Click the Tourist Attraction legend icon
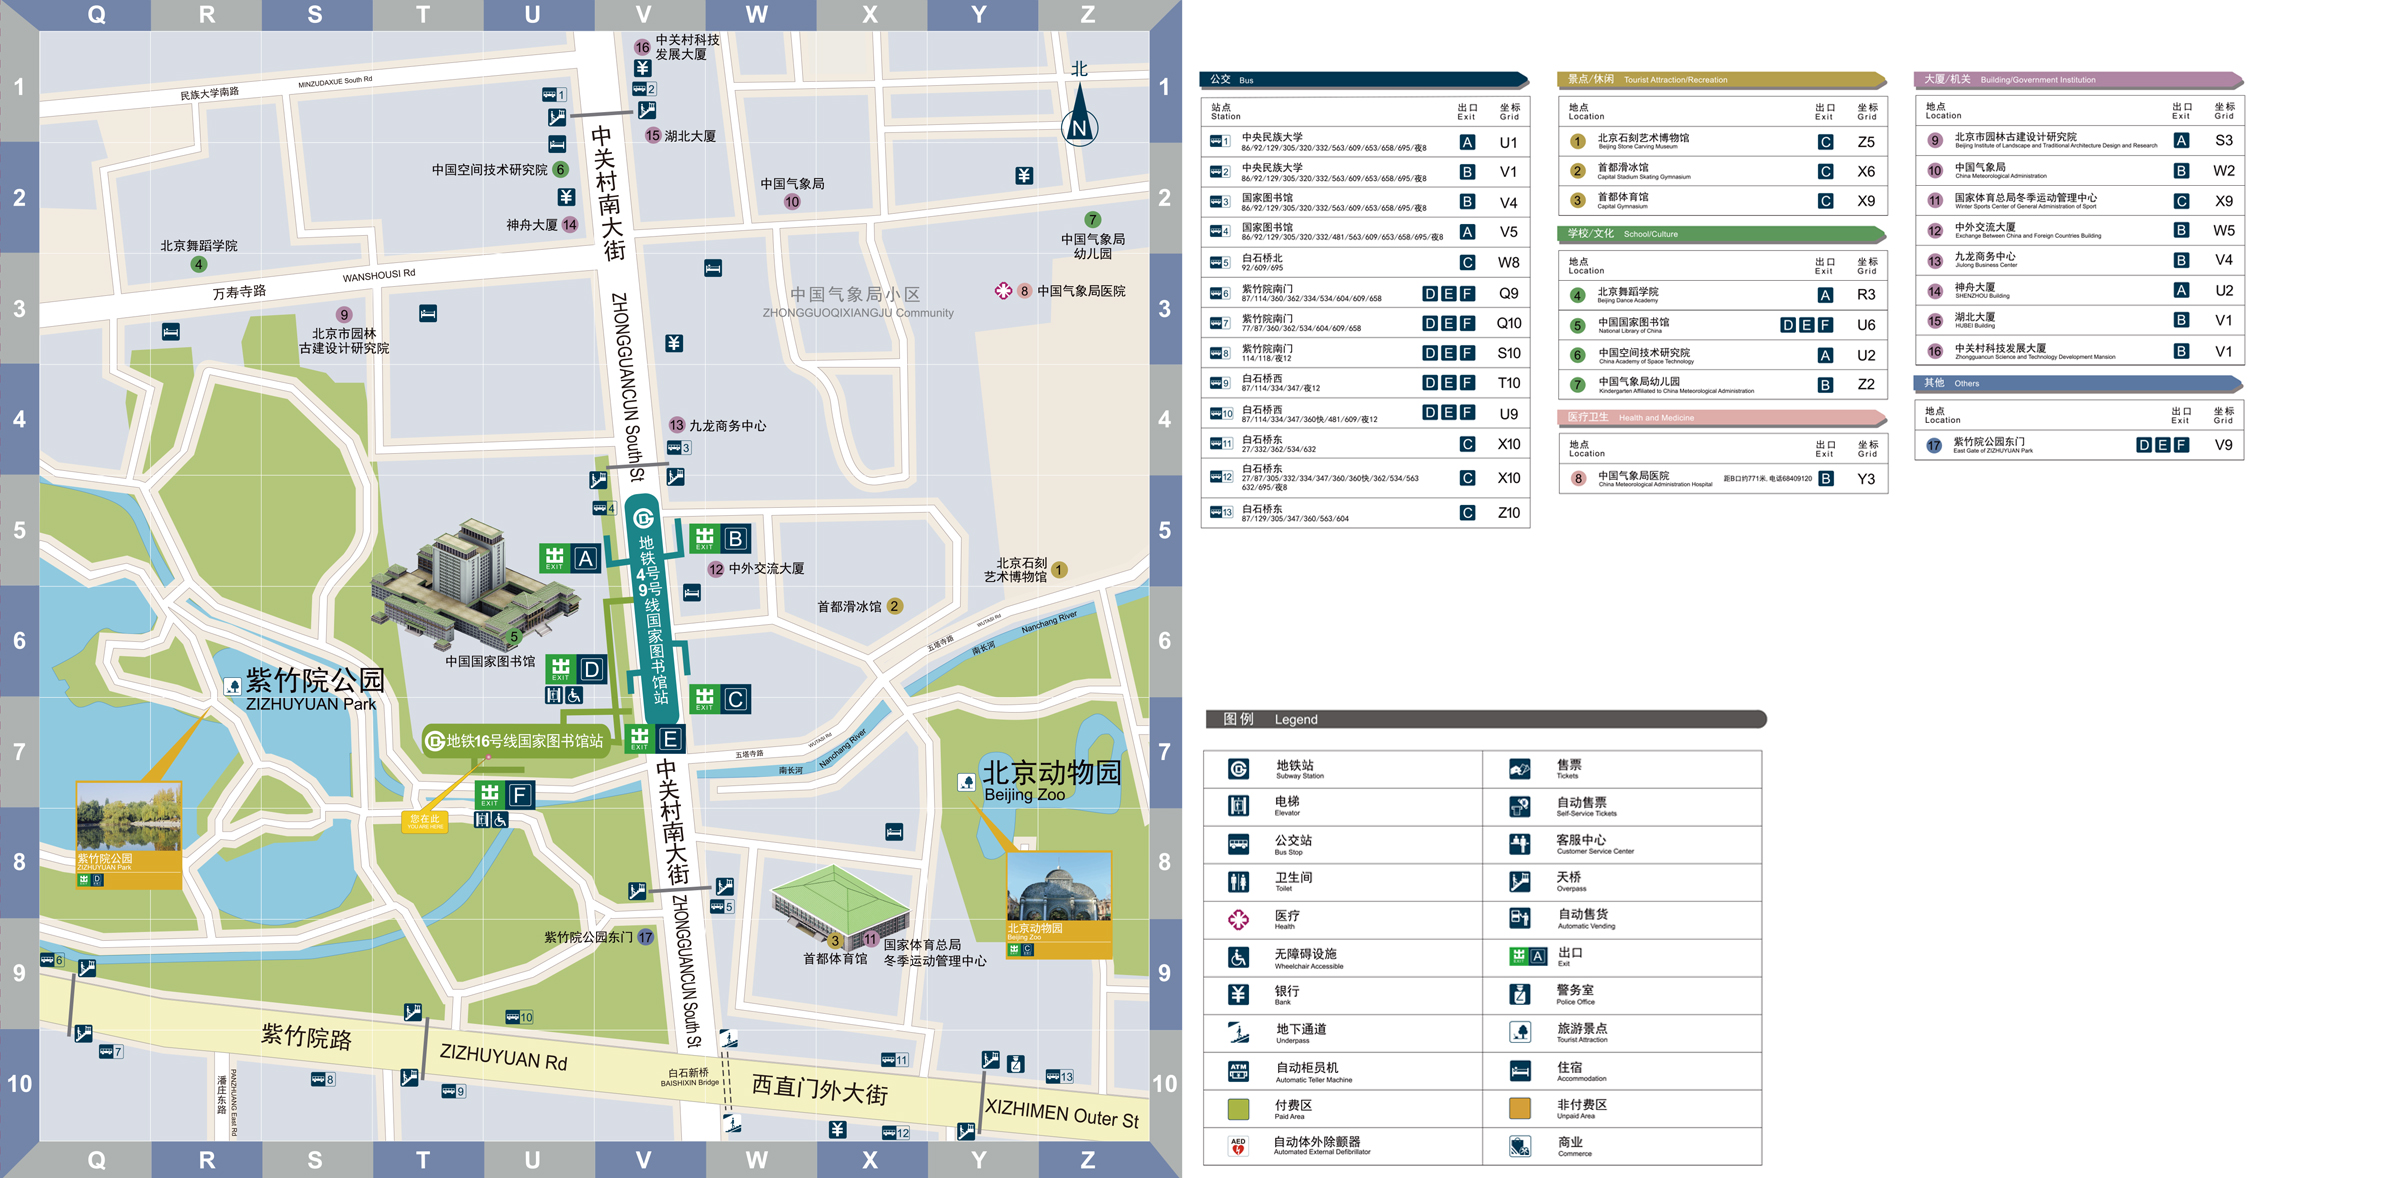Viewport: 2400px width, 1178px height. [x=1520, y=1032]
